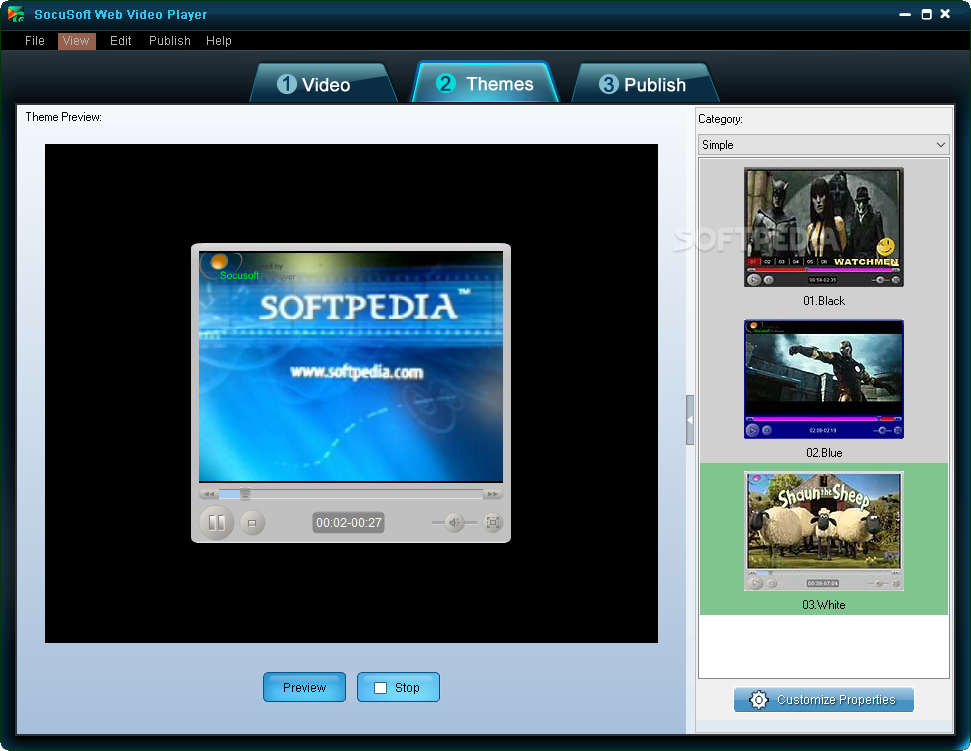The width and height of the screenshot is (971, 751).
Task: Click the gear icon on Customize Properties
Action: click(x=759, y=700)
